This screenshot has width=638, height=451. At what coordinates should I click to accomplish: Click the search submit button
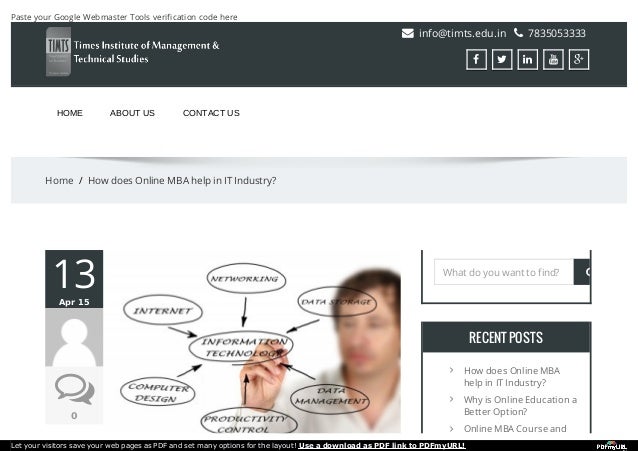(582, 272)
